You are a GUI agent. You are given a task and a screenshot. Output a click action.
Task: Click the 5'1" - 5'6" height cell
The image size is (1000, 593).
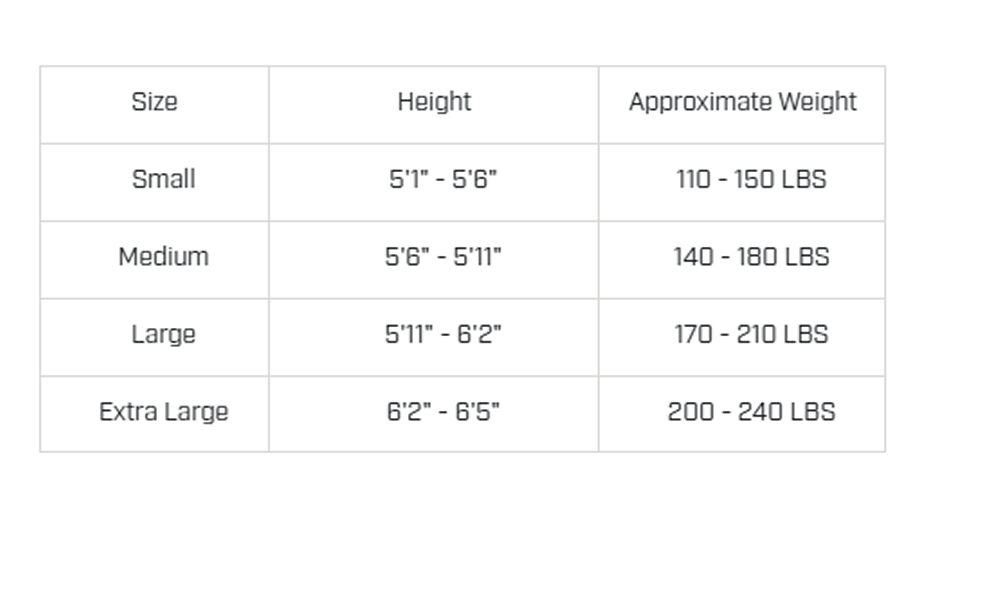(x=443, y=180)
